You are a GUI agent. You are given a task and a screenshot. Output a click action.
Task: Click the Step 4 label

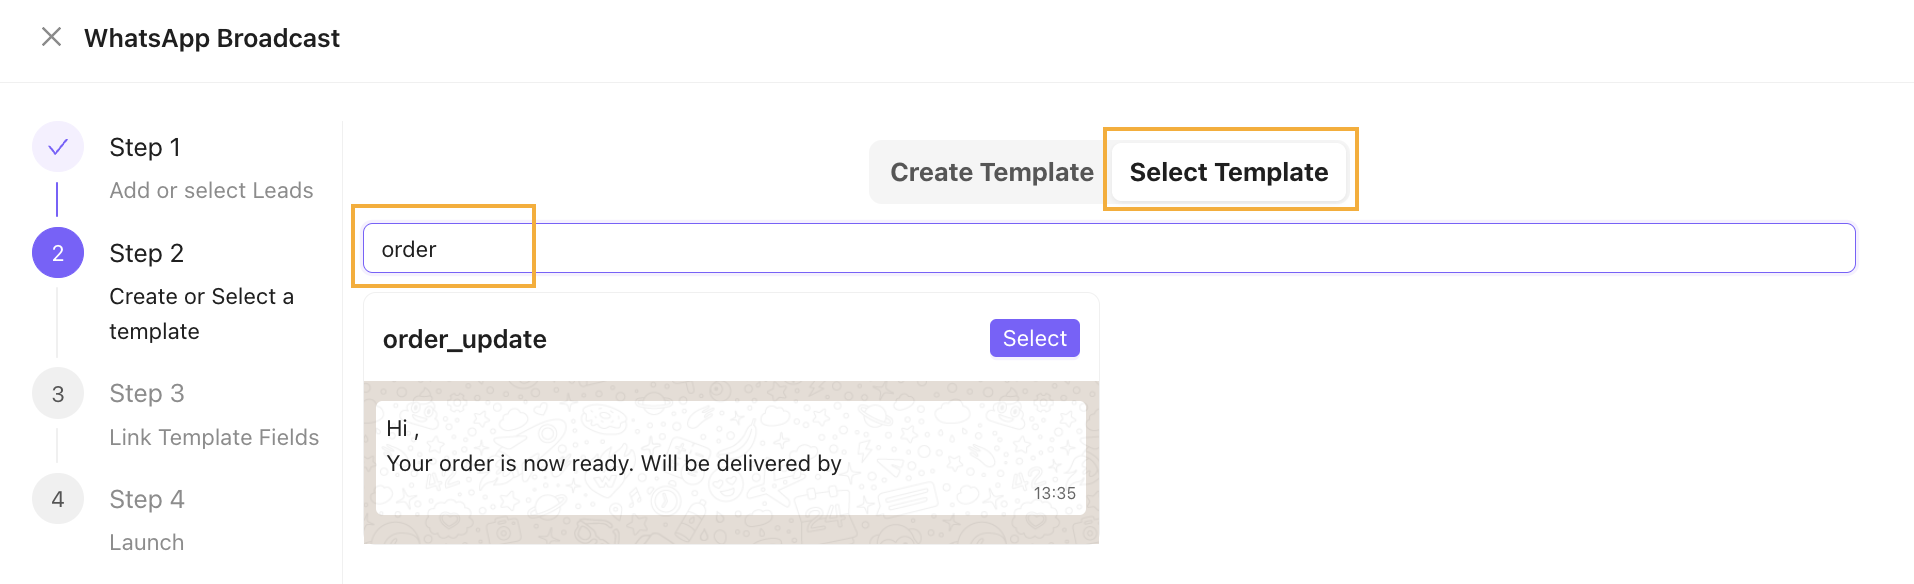(x=147, y=499)
